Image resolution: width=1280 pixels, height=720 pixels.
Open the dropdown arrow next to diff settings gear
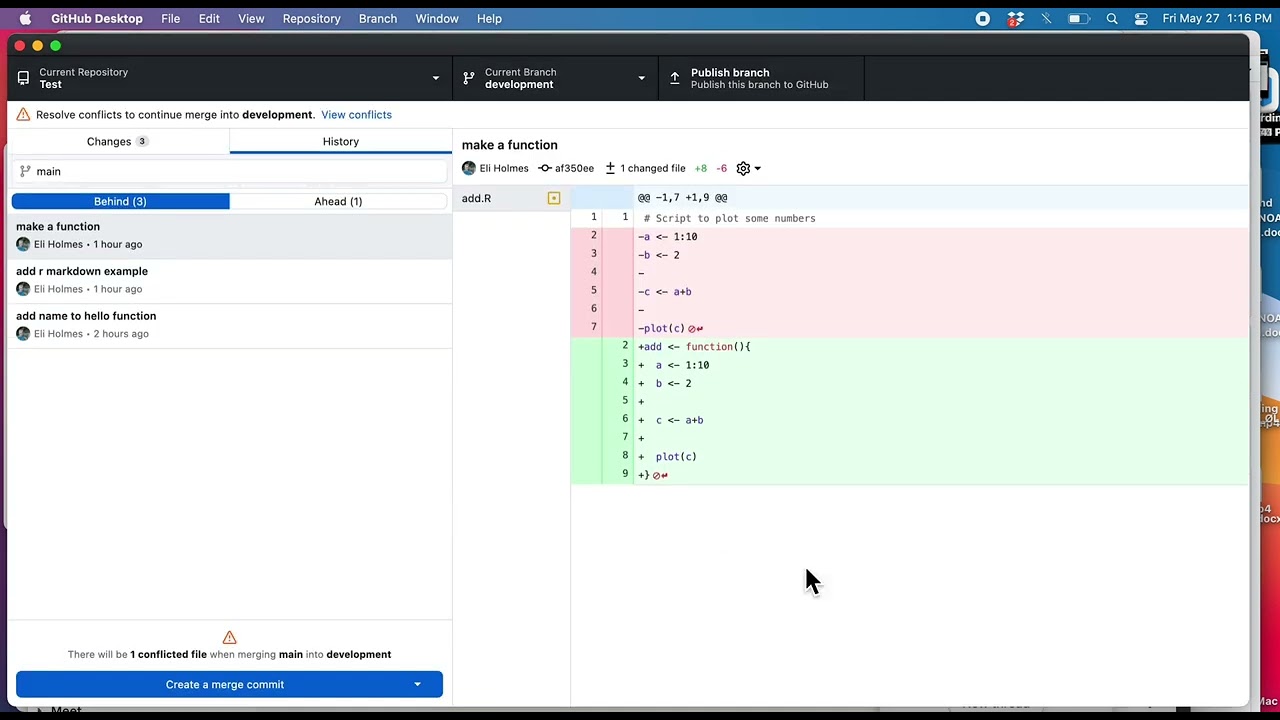pyautogui.click(x=757, y=168)
